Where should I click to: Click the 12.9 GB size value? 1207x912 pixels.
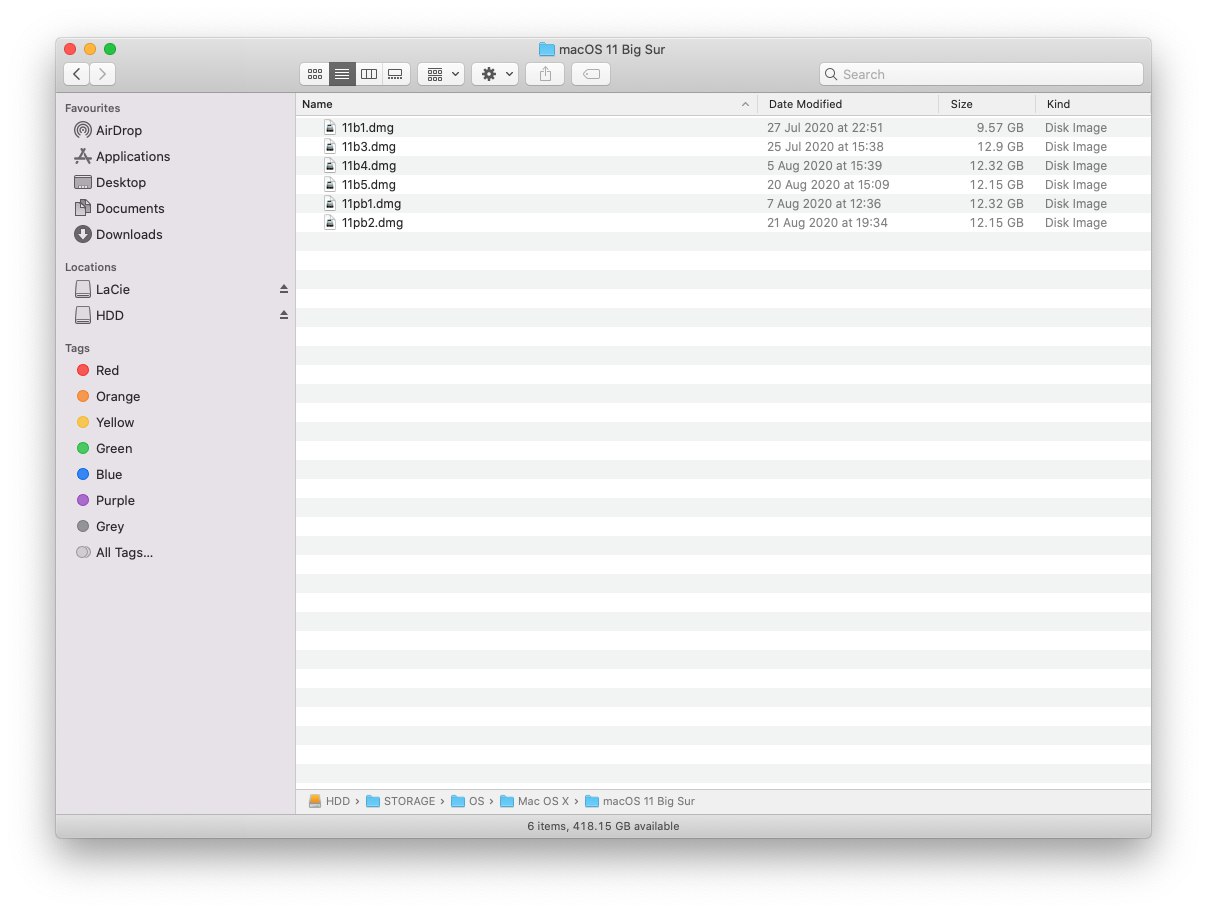pyautogui.click(x=1001, y=146)
